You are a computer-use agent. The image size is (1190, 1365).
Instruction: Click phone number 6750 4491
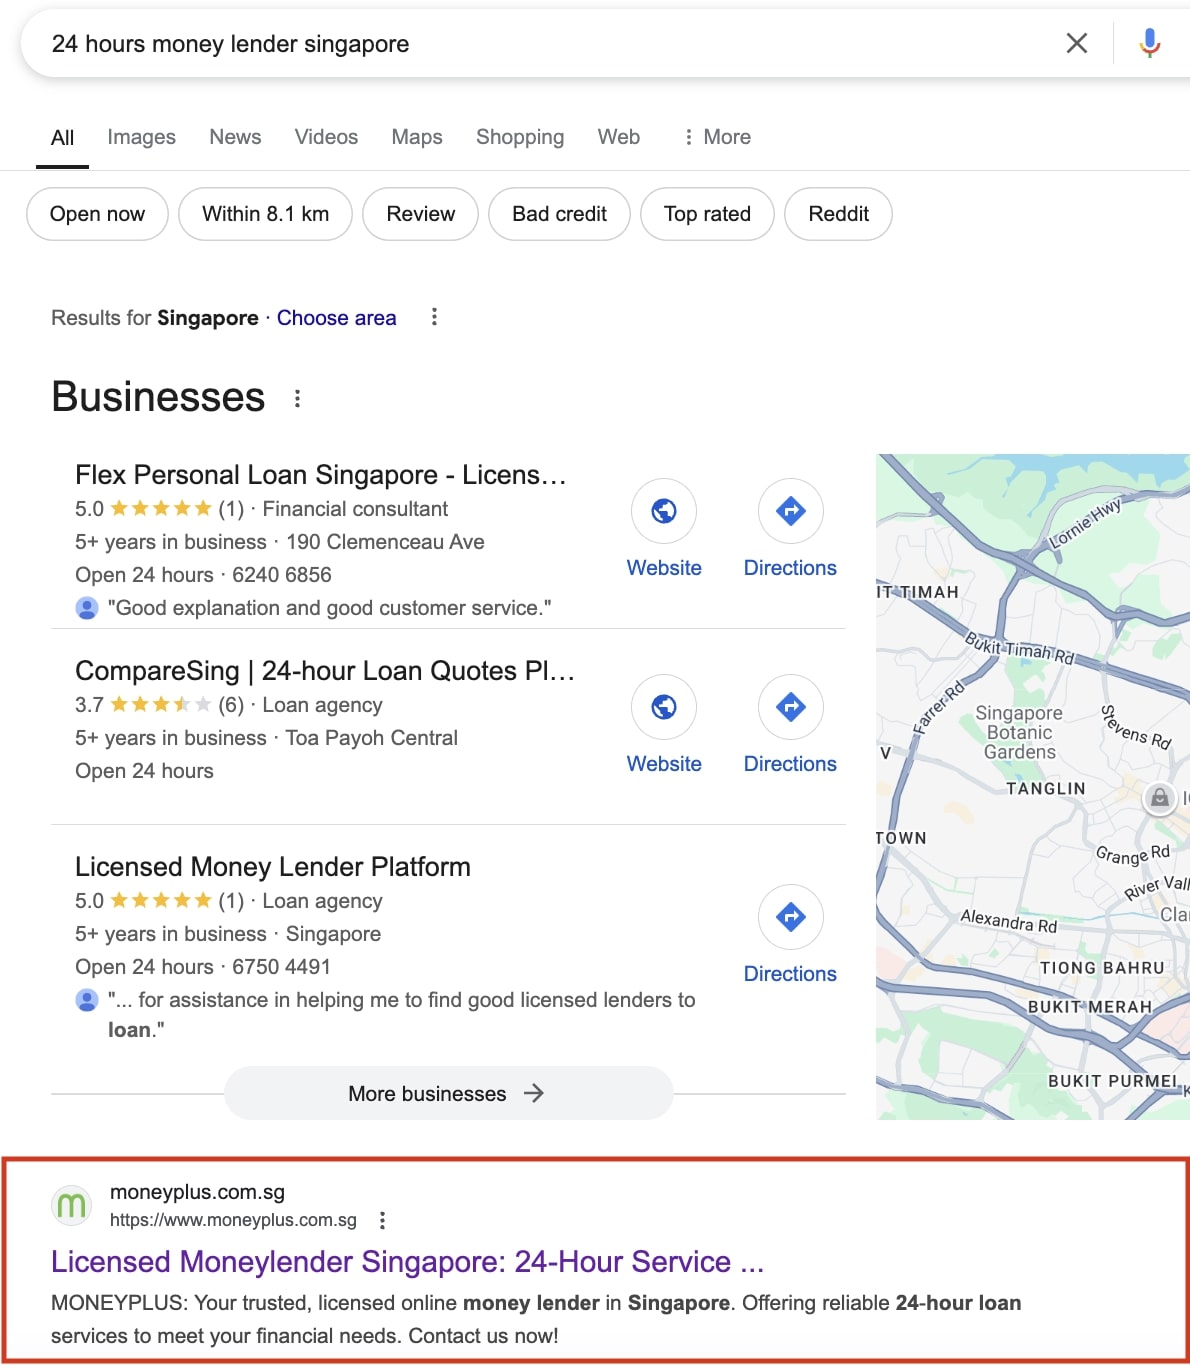281,967
